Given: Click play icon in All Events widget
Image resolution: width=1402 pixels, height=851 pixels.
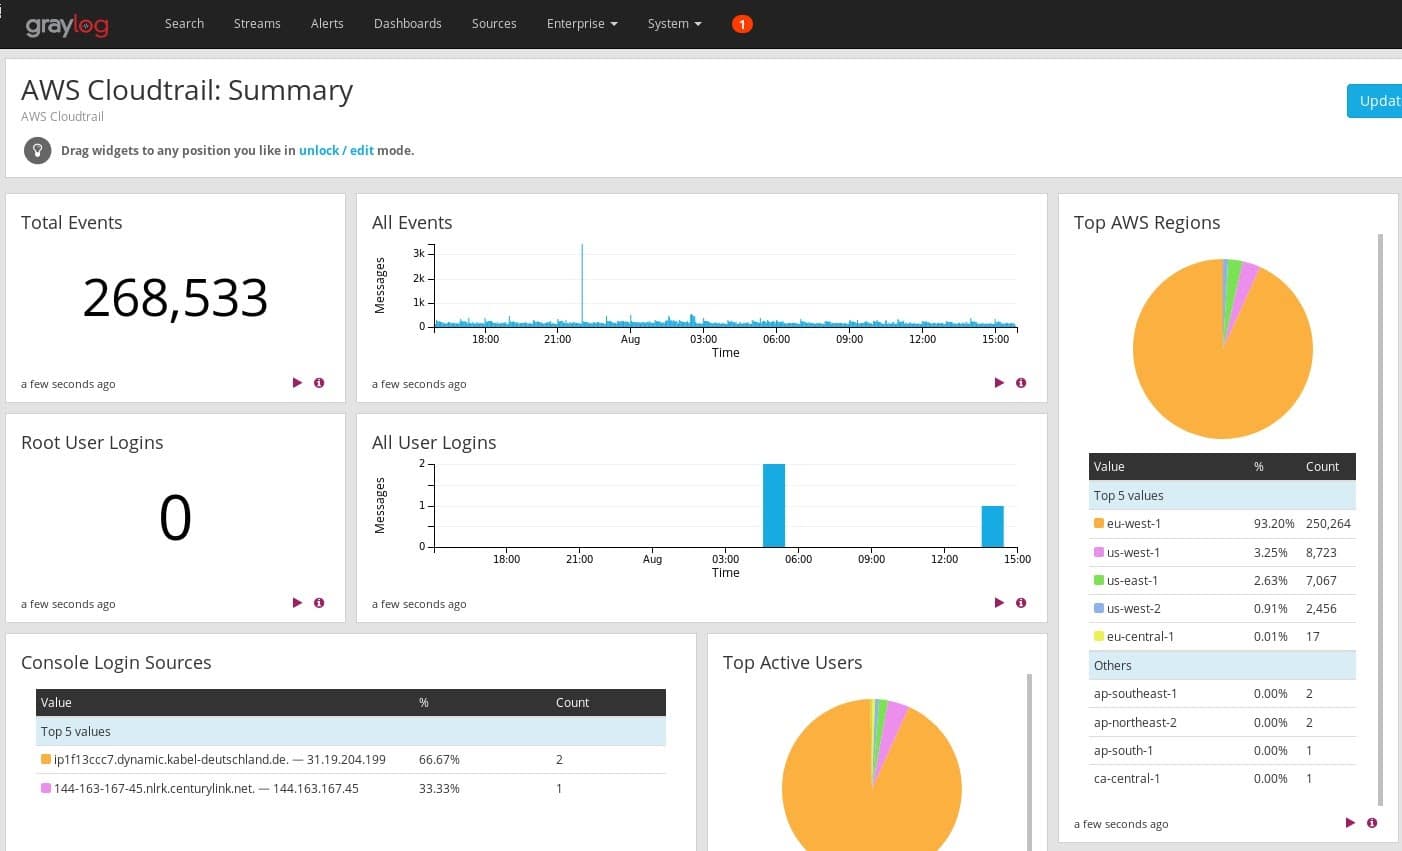Looking at the screenshot, I should 999,383.
